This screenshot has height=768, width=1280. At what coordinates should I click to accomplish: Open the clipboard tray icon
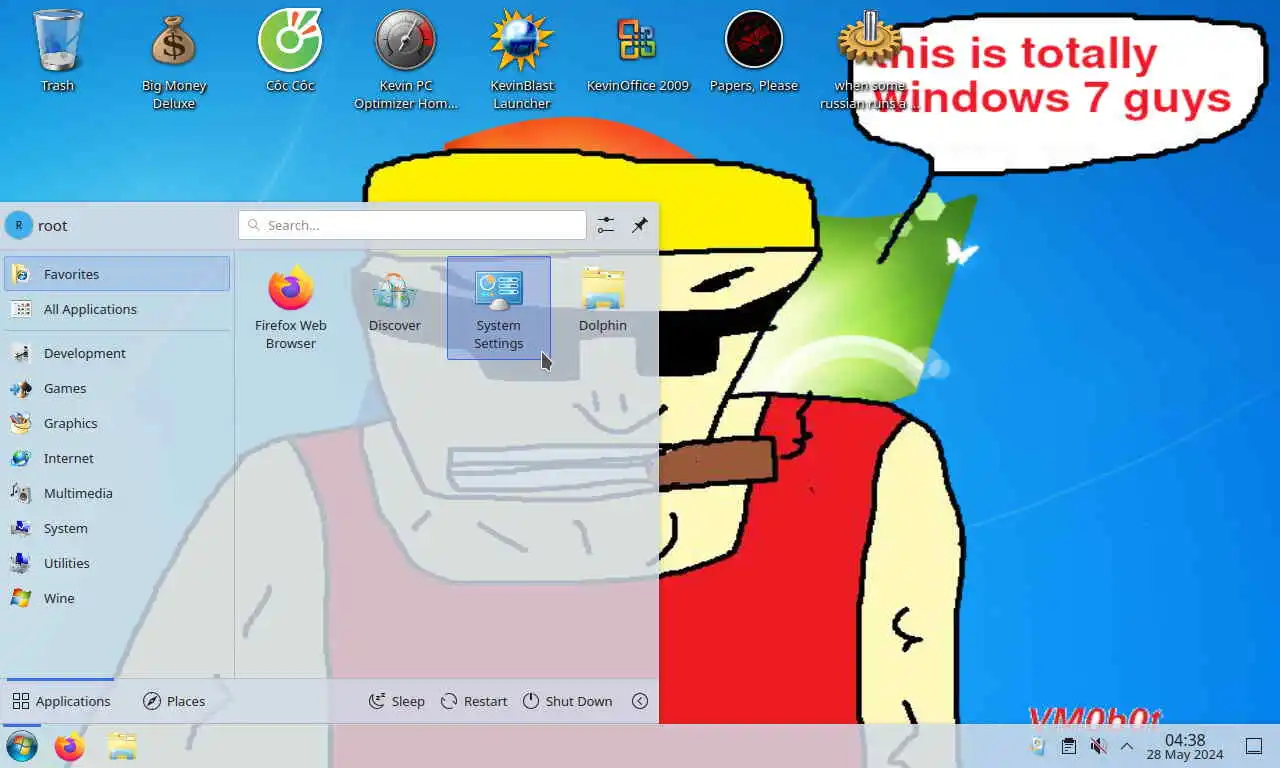click(1069, 746)
